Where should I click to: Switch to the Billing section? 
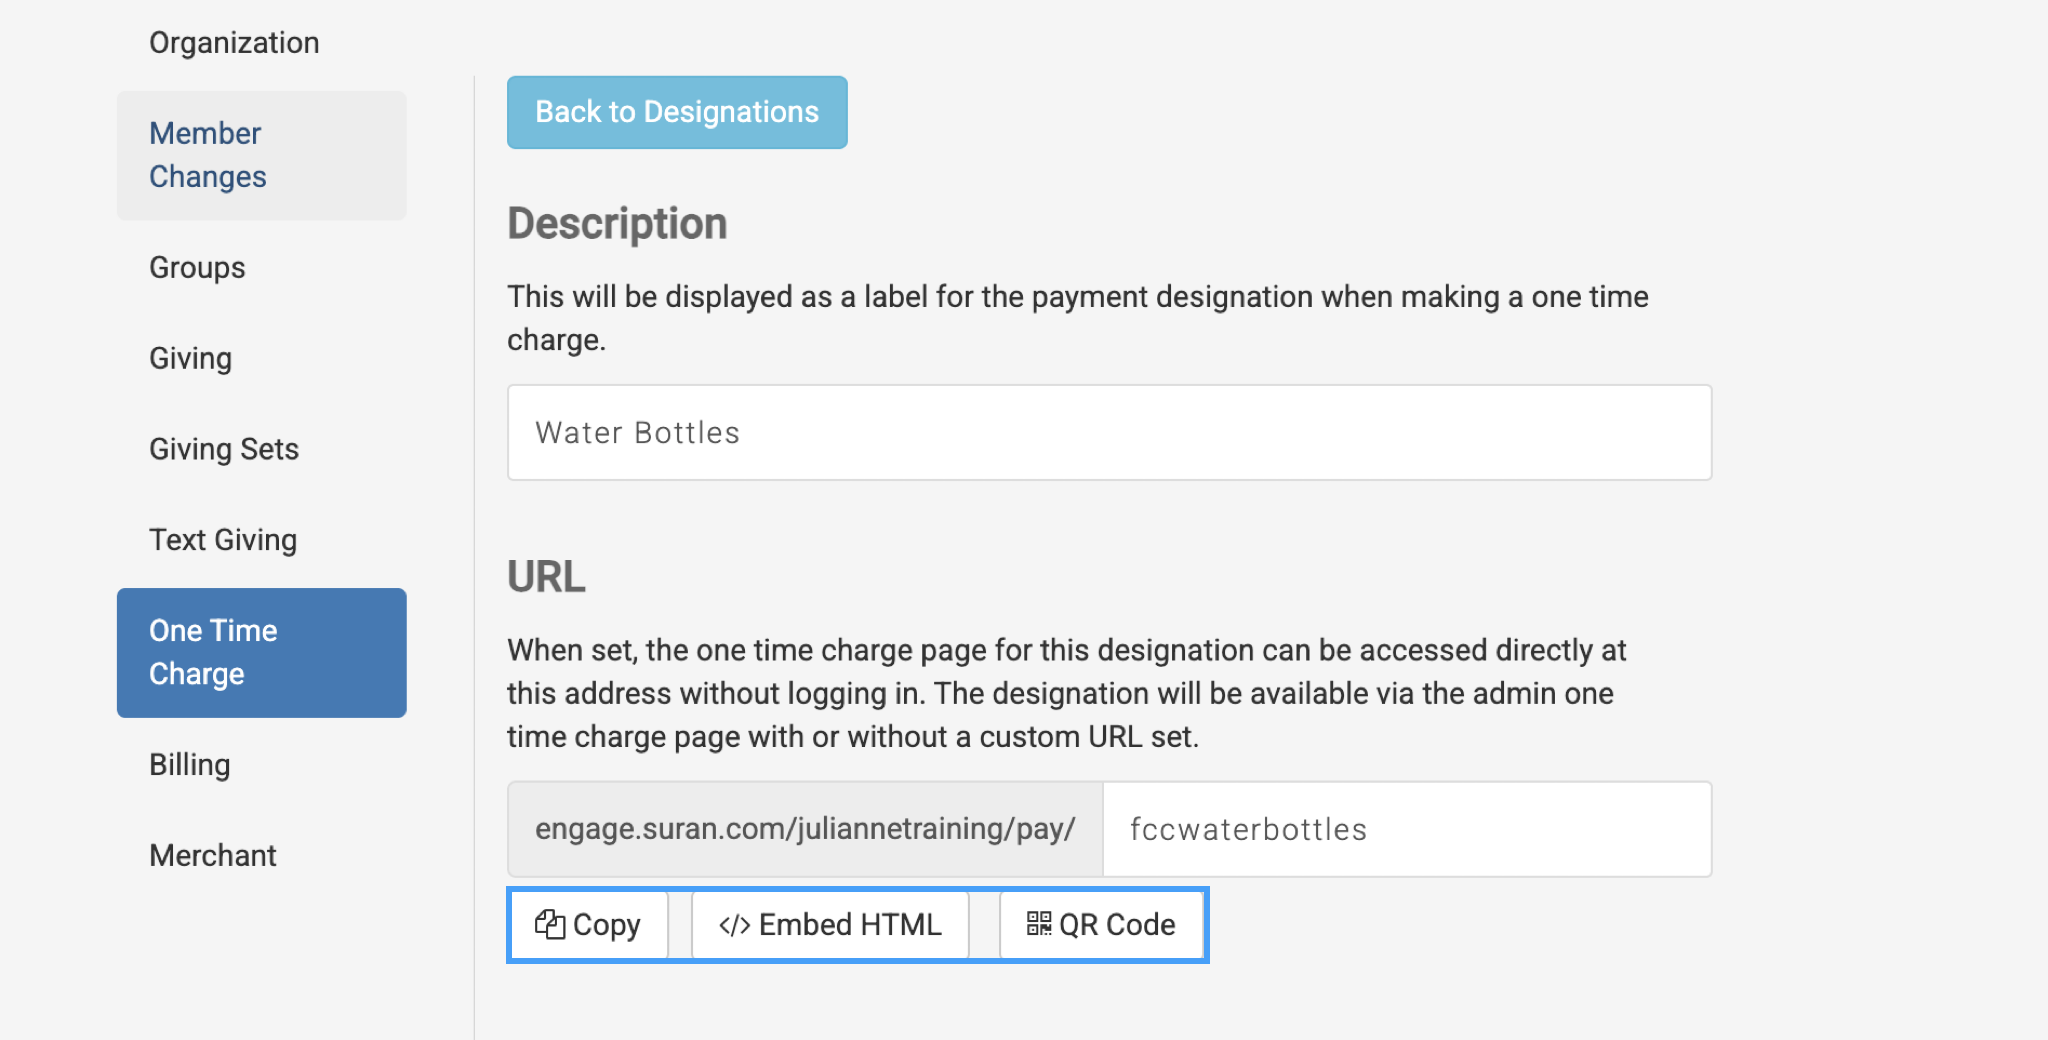189,764
